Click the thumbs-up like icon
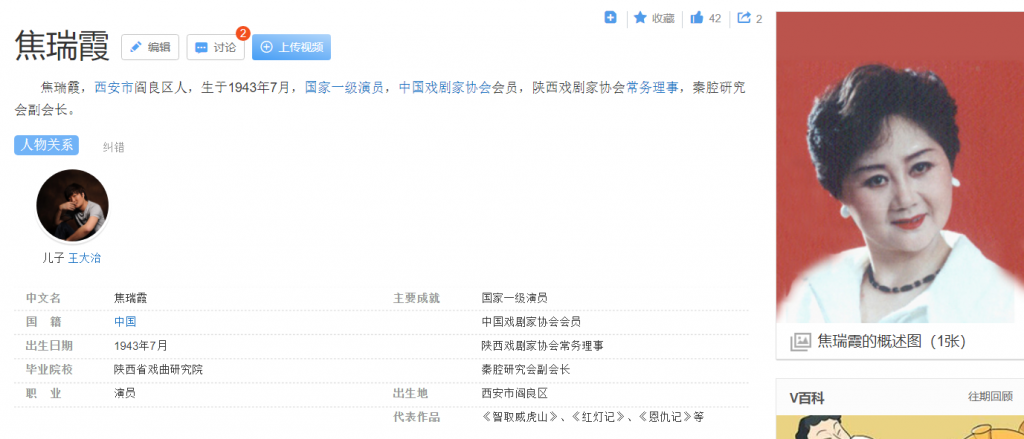 pyautogui.click(x=697, y=18)
